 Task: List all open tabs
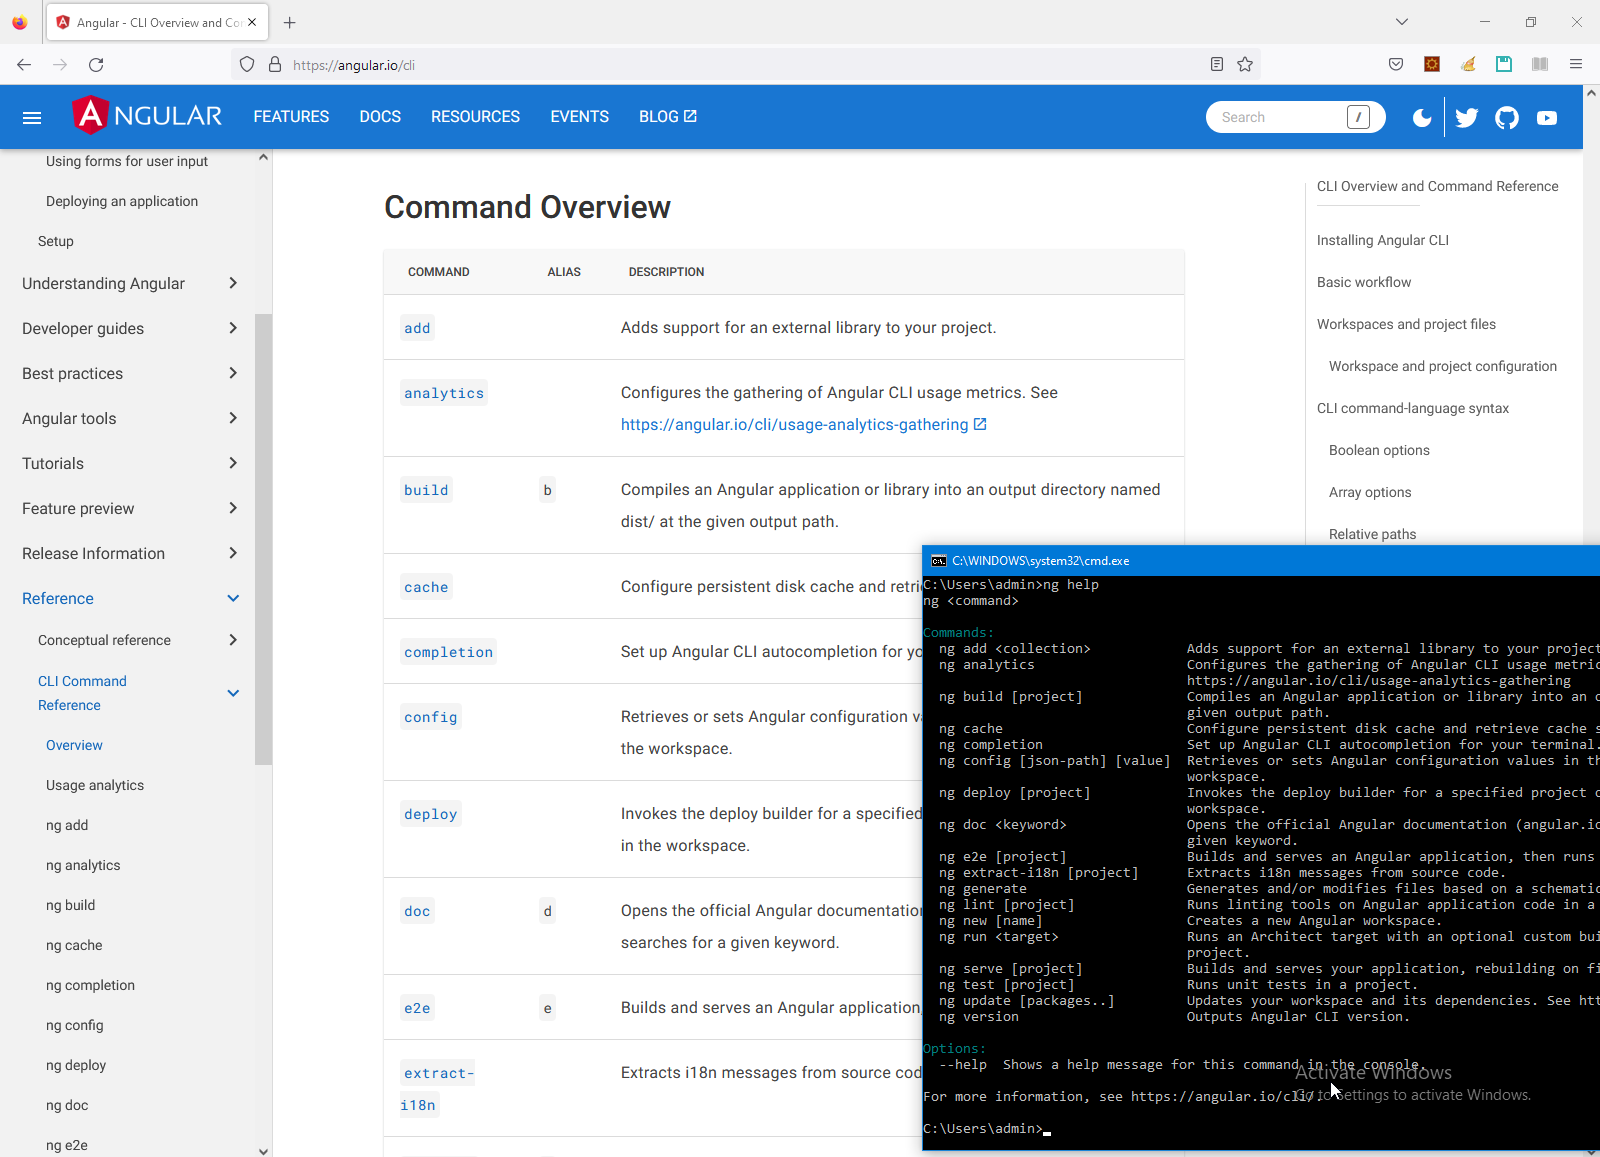point(1402,22)
